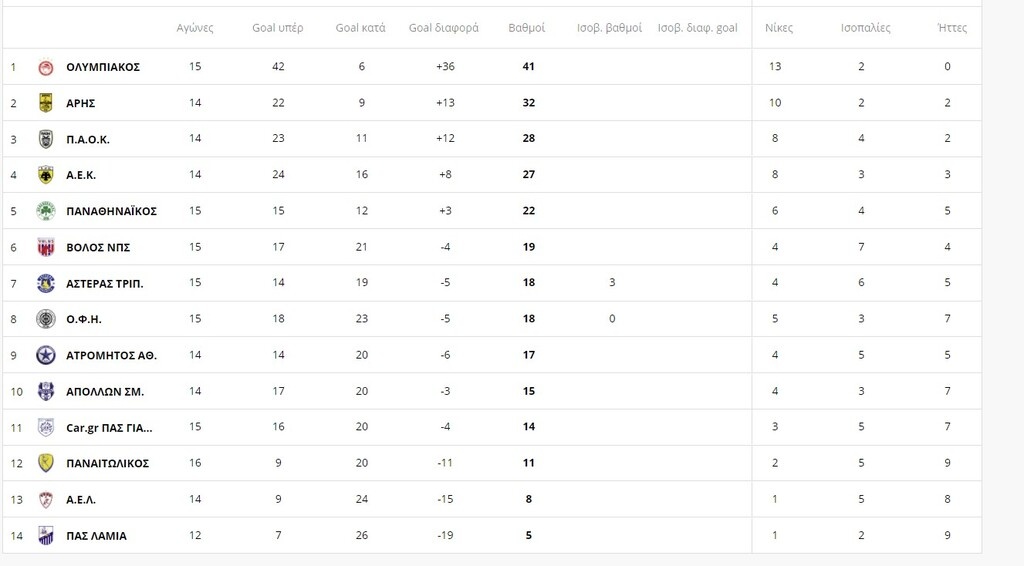Click the Atromitos star badge icon

click(46, 355)
